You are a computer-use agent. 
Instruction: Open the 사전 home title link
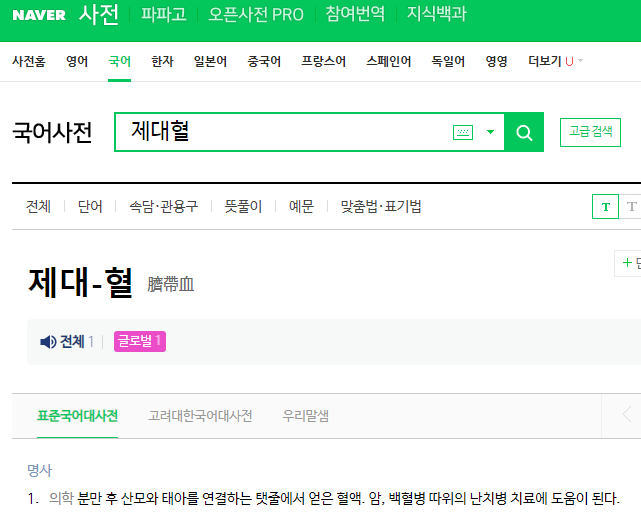tap(99, 14)
